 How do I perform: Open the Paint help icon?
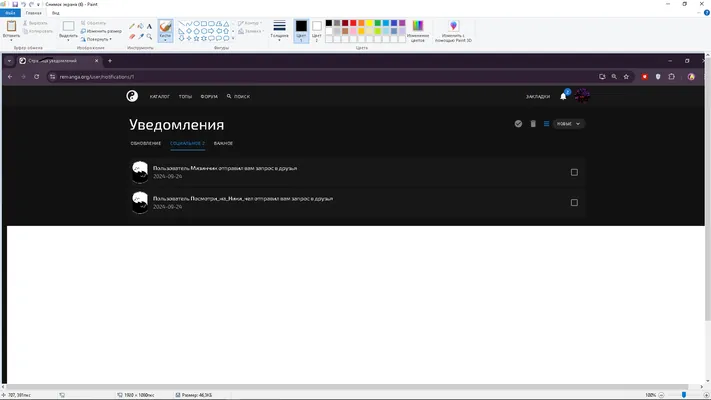pos(706,13)
